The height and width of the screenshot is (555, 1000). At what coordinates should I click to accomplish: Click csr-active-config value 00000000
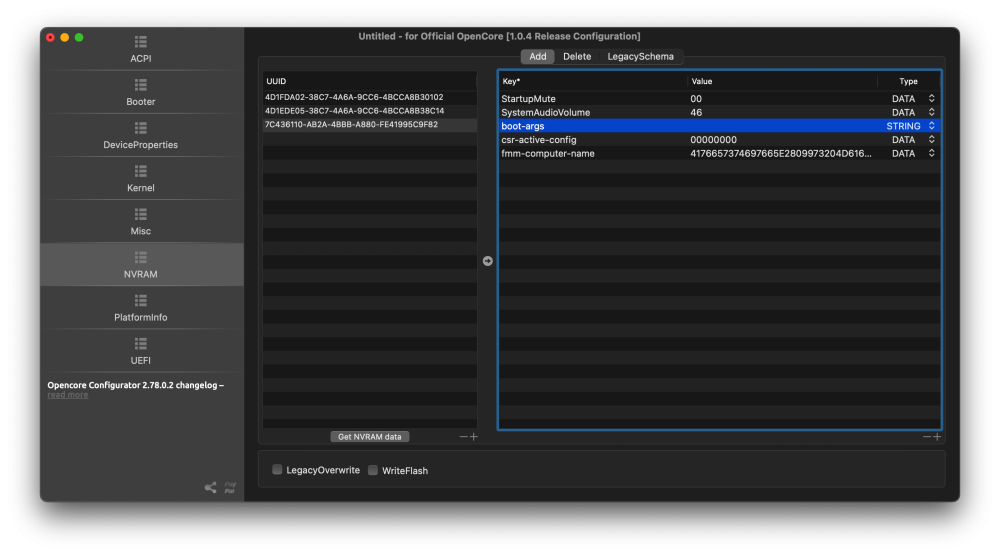(713, 140)
